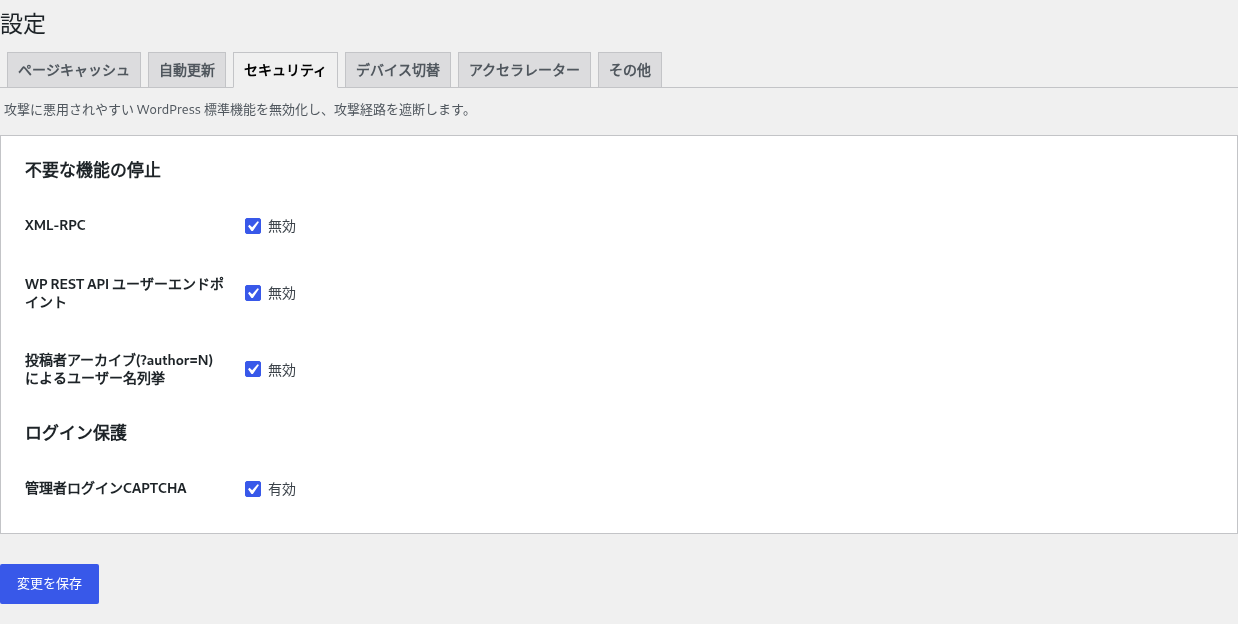Viewport: 1238px width, 624px height.
Task: Click the 管理者ログインCAPTCHA row label
Action: 106,488
